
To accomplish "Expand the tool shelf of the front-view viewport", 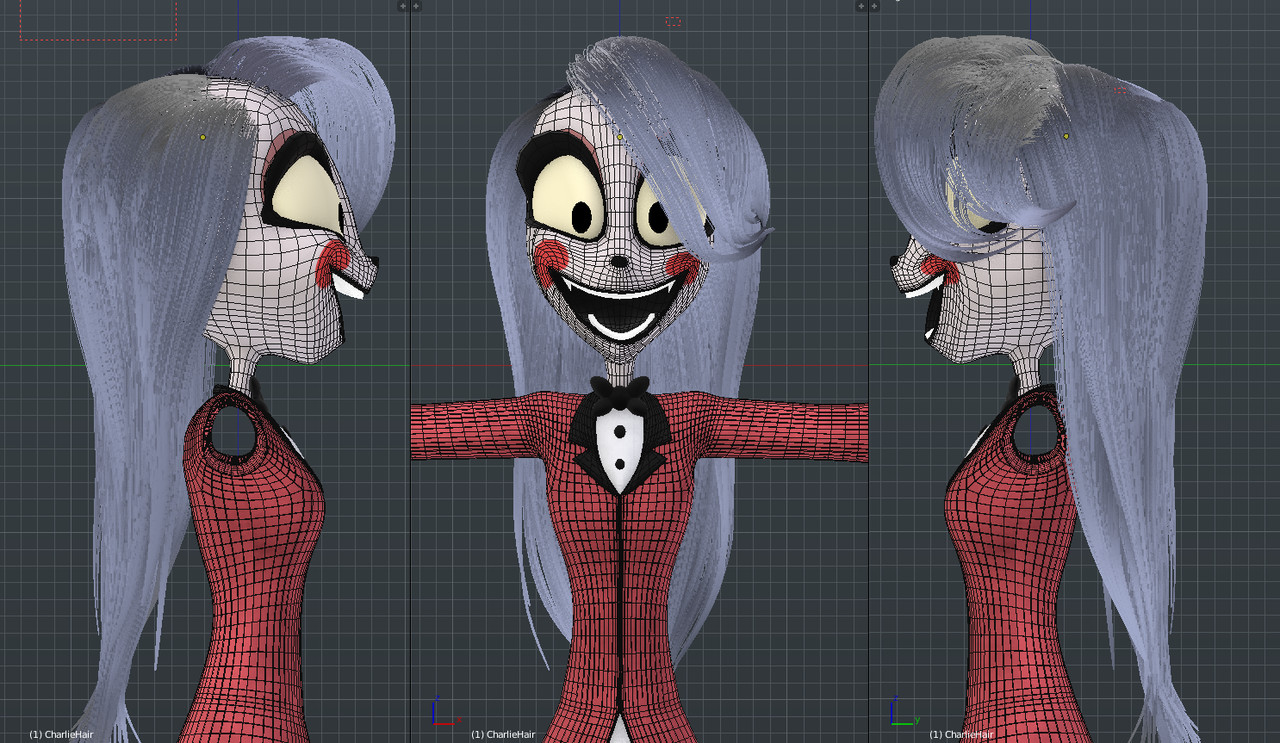I will click(416, 6).
